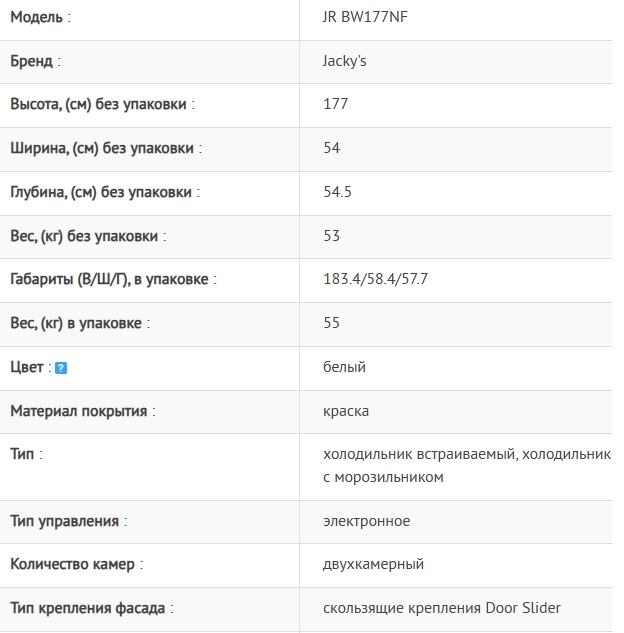
Task: Click the packaged dimensions 183.4/58.4/57.7
Action: [376, 279]
